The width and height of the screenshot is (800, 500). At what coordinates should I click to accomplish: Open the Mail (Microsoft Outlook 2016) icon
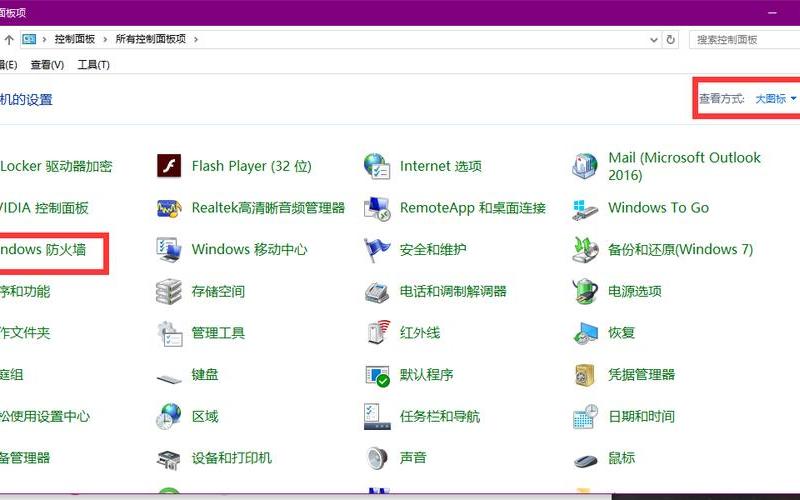coord(585,166)
